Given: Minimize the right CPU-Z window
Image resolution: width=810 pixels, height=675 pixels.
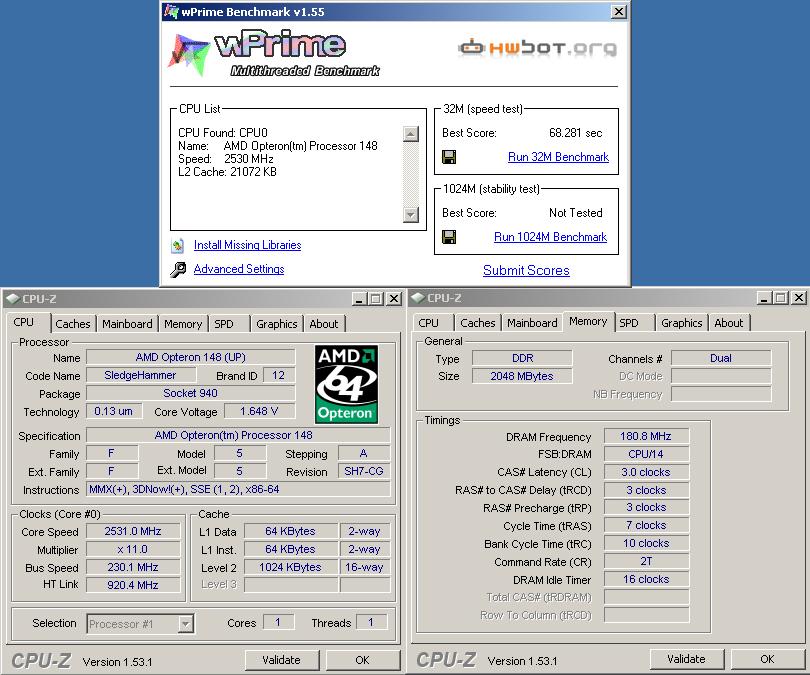Looking at the screenshot, I should pos(765,298).
